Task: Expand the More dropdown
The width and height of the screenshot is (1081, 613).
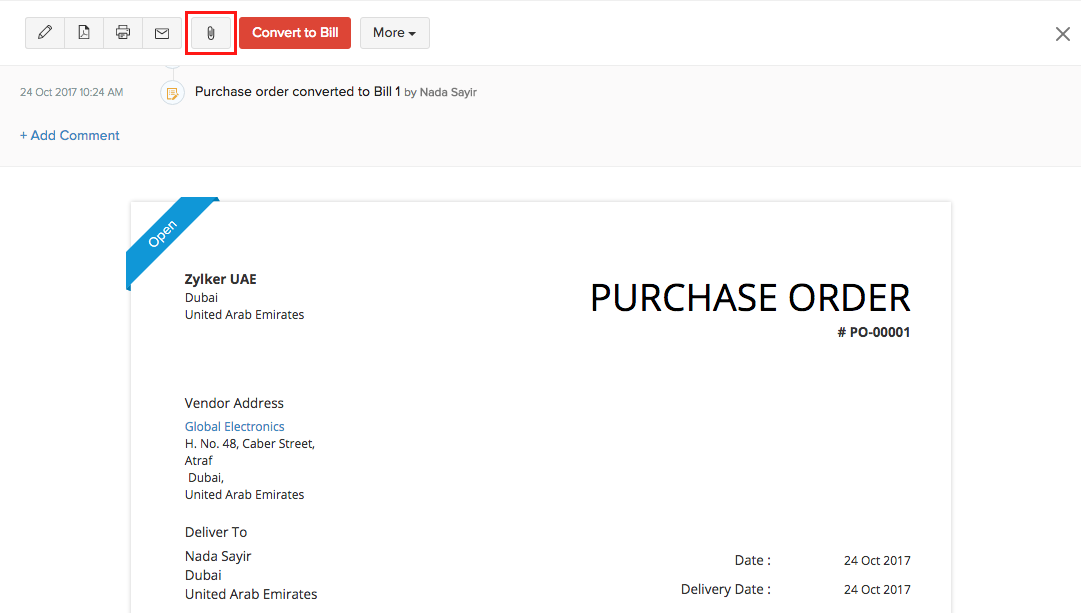Action: click(x=394, y=33)
